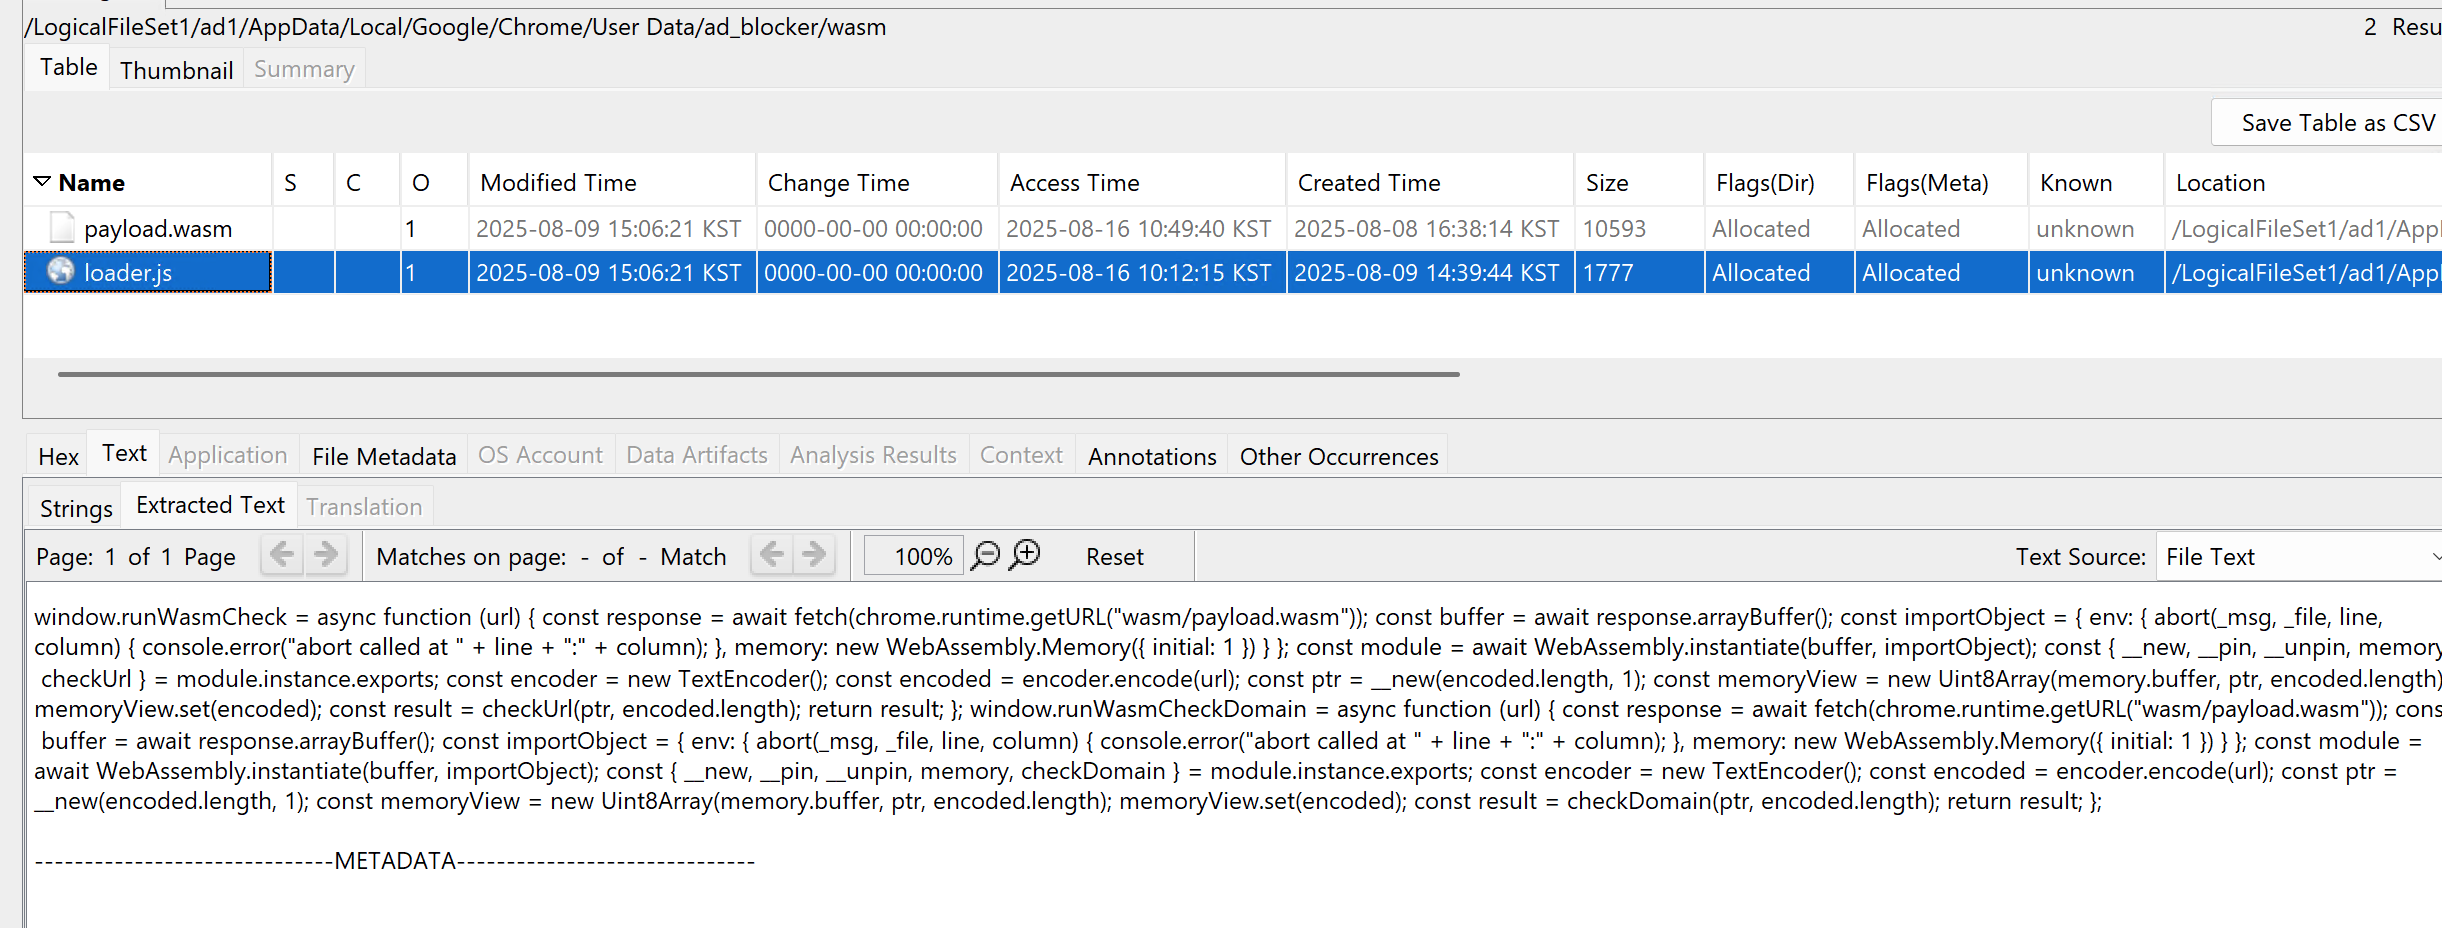Select the payload.wasm file row
The height and width of the screenshot is (928, 2442).
tap(1232, 228)
